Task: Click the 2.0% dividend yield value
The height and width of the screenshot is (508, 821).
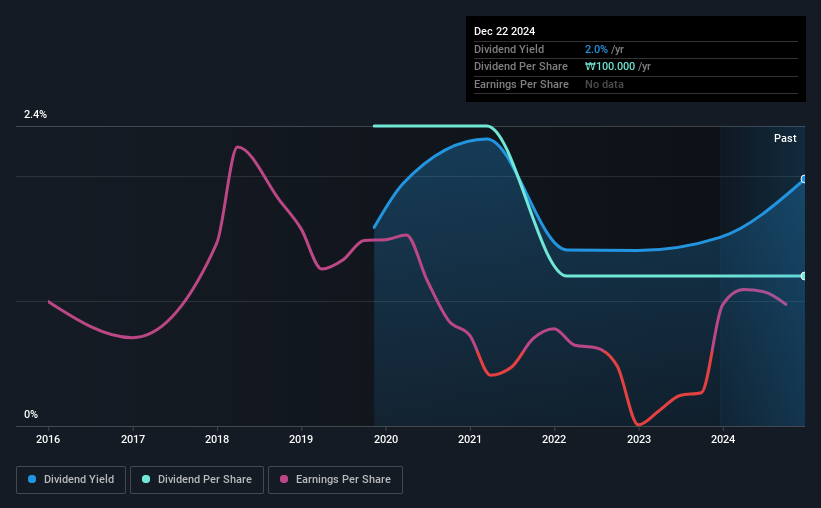Action: pos(596,49)
